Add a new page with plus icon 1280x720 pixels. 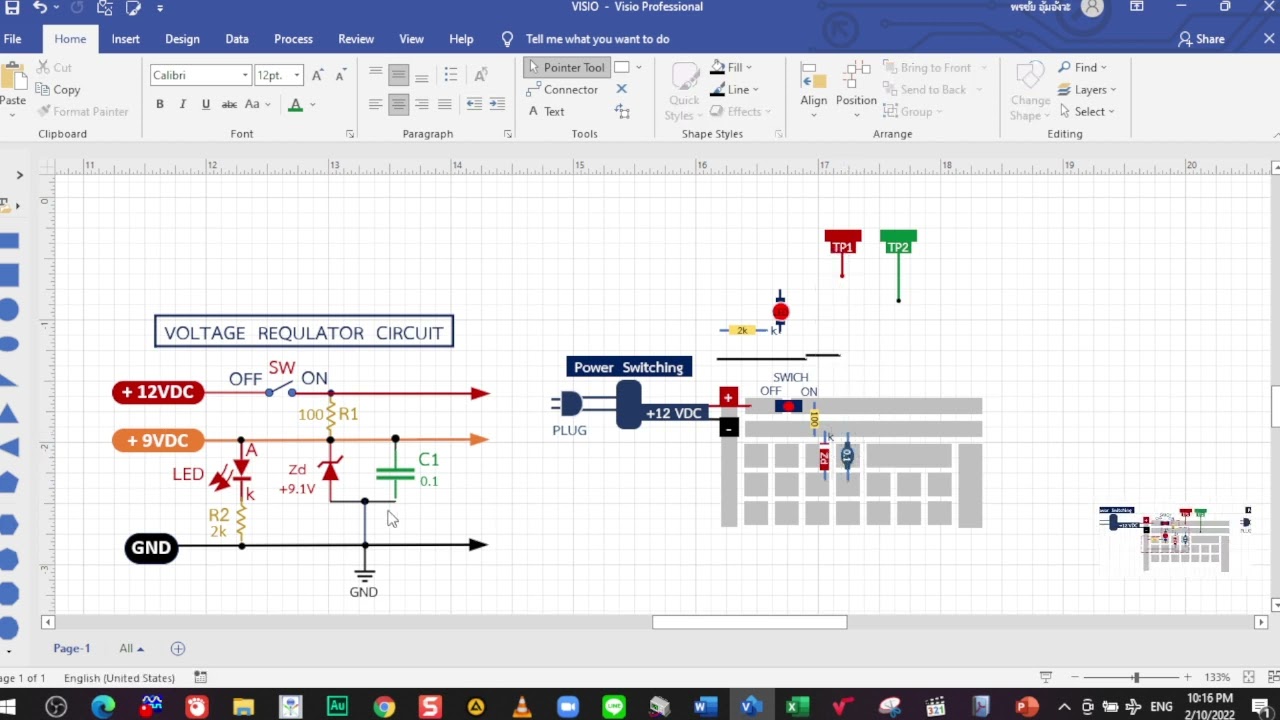click(178, 648)
